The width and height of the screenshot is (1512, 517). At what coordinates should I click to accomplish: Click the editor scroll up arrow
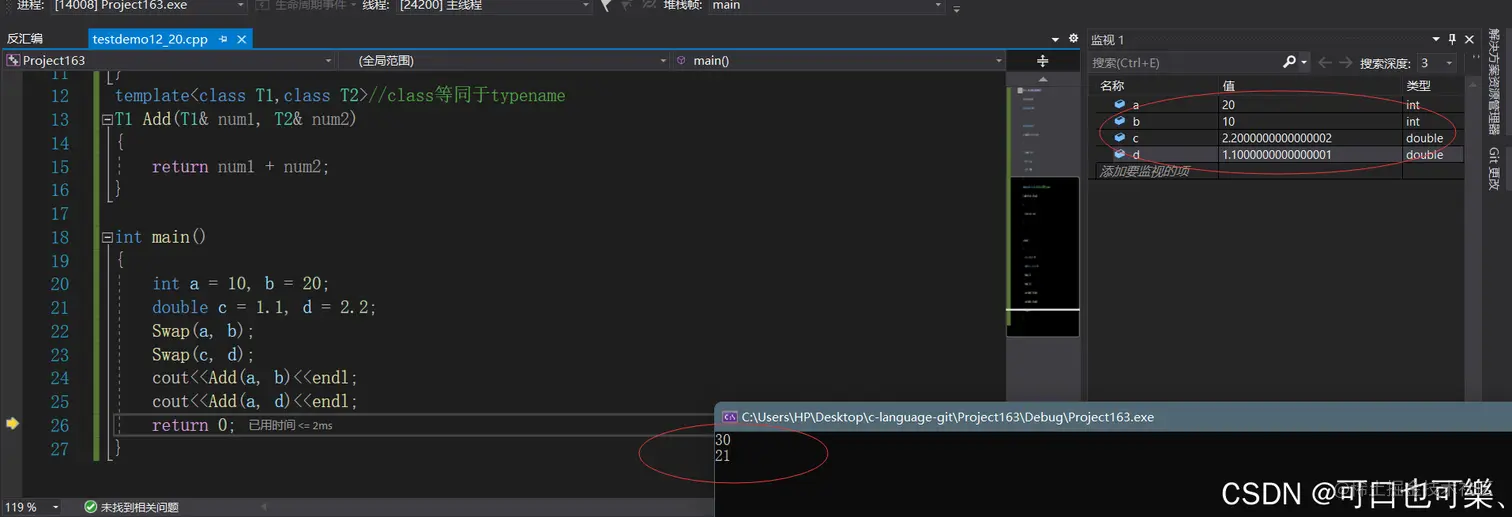[x=1043, y=79]
